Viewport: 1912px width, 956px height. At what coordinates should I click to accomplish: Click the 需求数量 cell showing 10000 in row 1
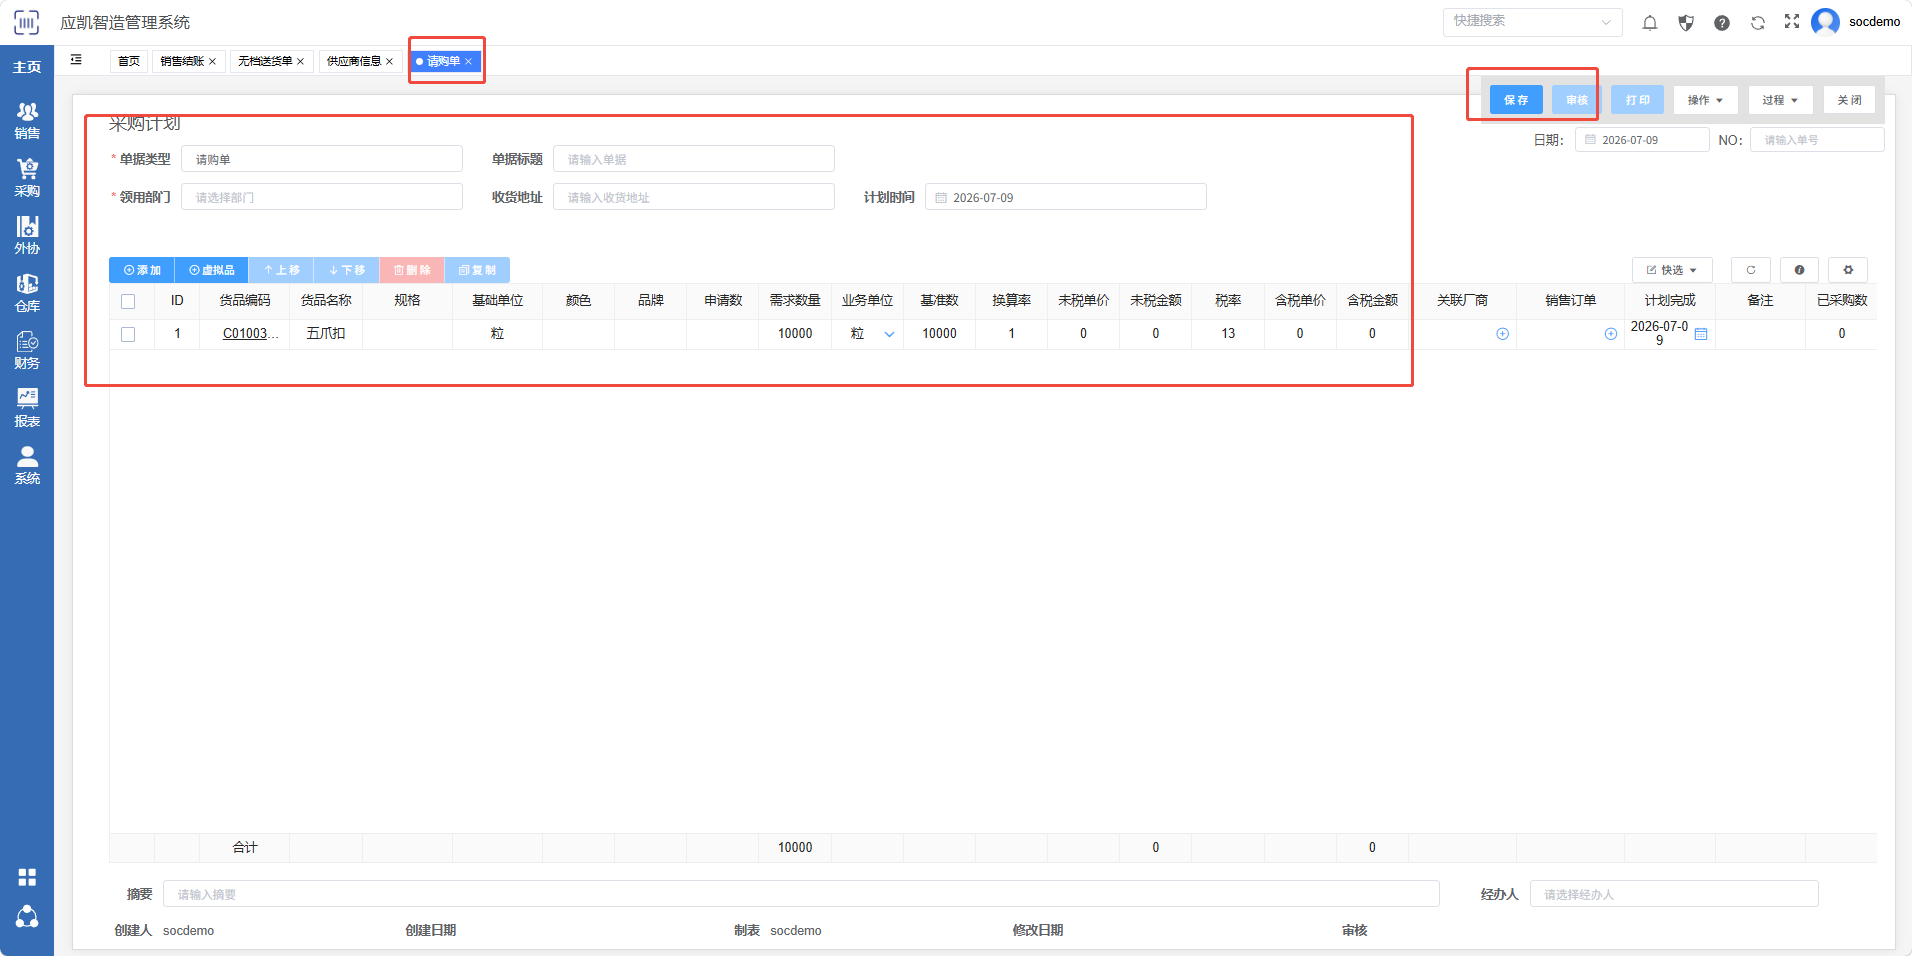click(795, 334)
